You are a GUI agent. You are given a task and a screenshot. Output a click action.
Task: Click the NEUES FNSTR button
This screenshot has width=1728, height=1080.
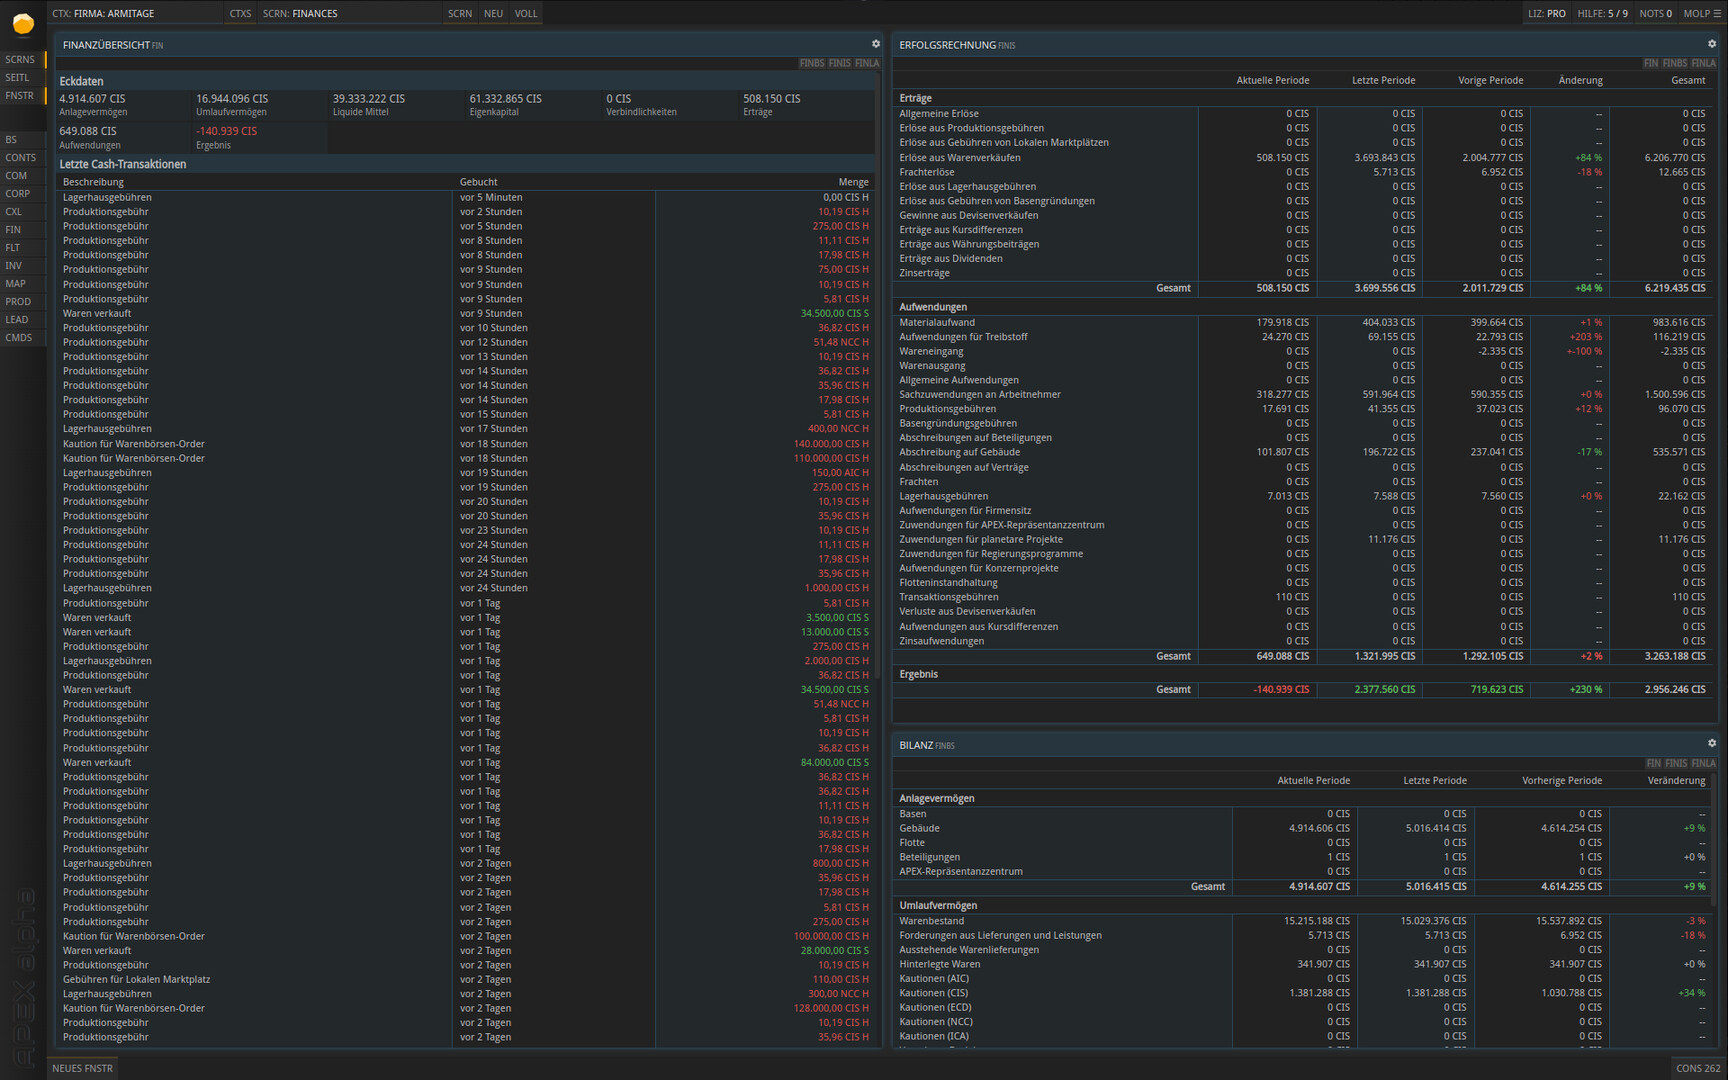pyautogui.click(x=82, y=1068)
